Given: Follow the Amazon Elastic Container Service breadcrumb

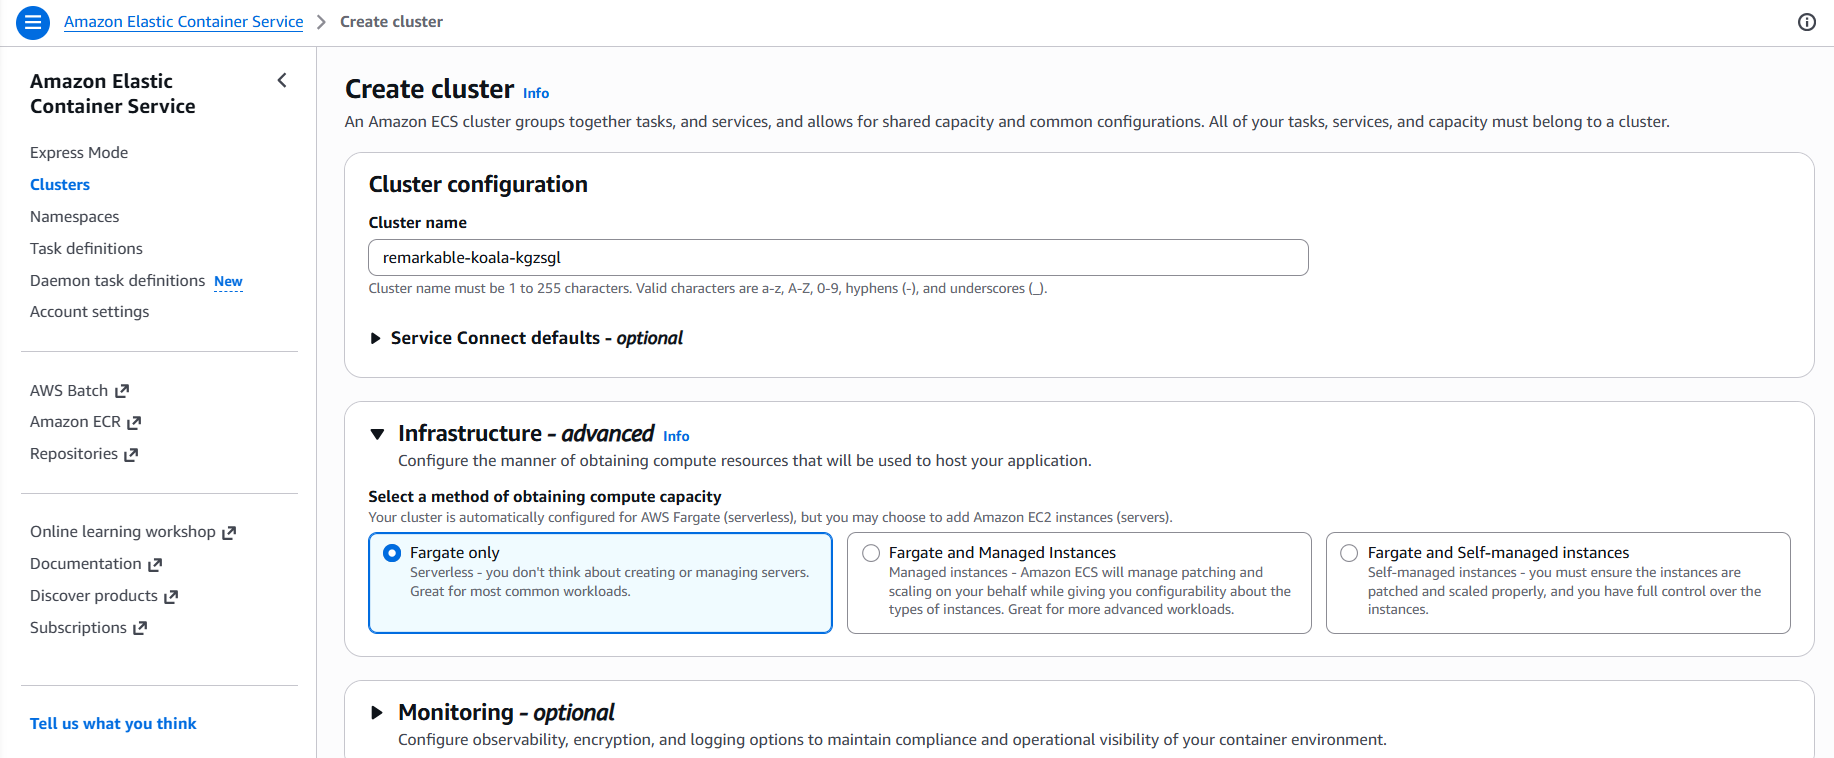Looking at the screenshot, I should [x=183, y=21].
